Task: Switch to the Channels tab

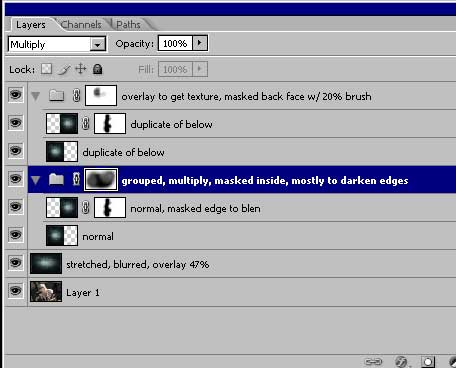Action: click(81, 25)
